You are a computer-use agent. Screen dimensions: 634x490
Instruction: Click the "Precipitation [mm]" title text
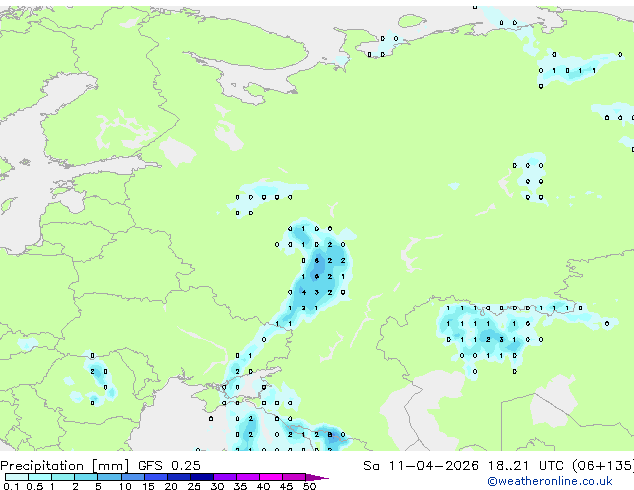65,466
